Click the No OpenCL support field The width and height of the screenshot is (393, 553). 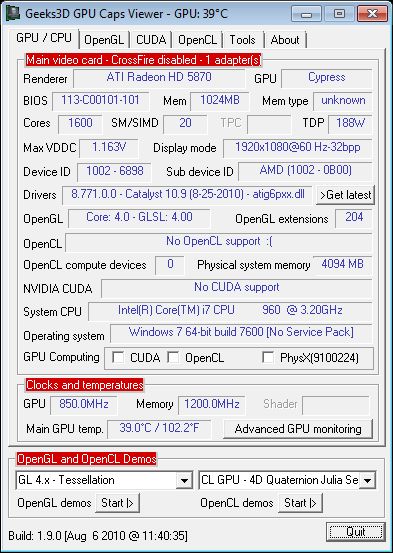tap(219, 242)
